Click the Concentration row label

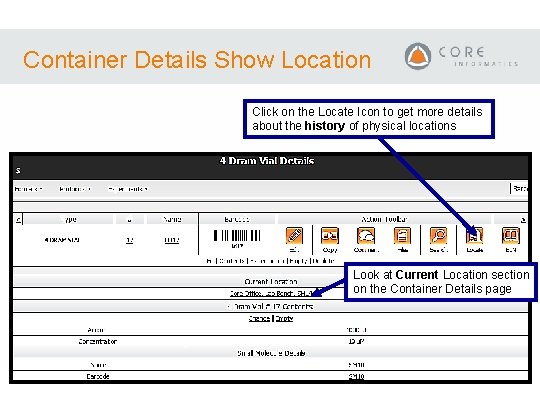click(98, 342)
